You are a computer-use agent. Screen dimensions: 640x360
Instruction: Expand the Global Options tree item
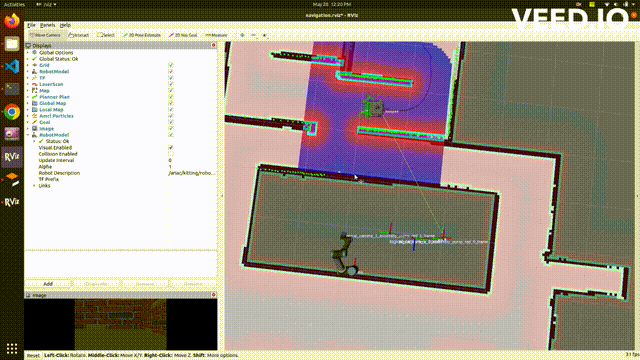(28, 53)
